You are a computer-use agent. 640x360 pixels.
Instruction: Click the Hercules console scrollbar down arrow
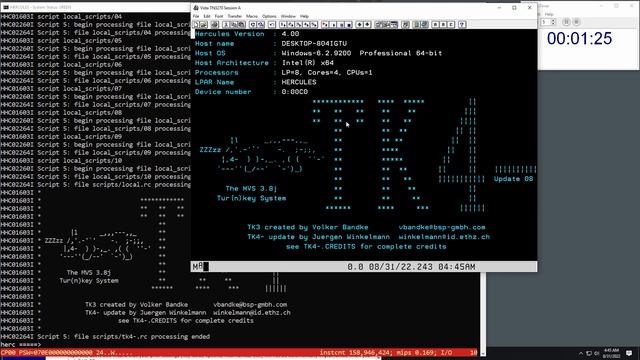coord(483,353)
